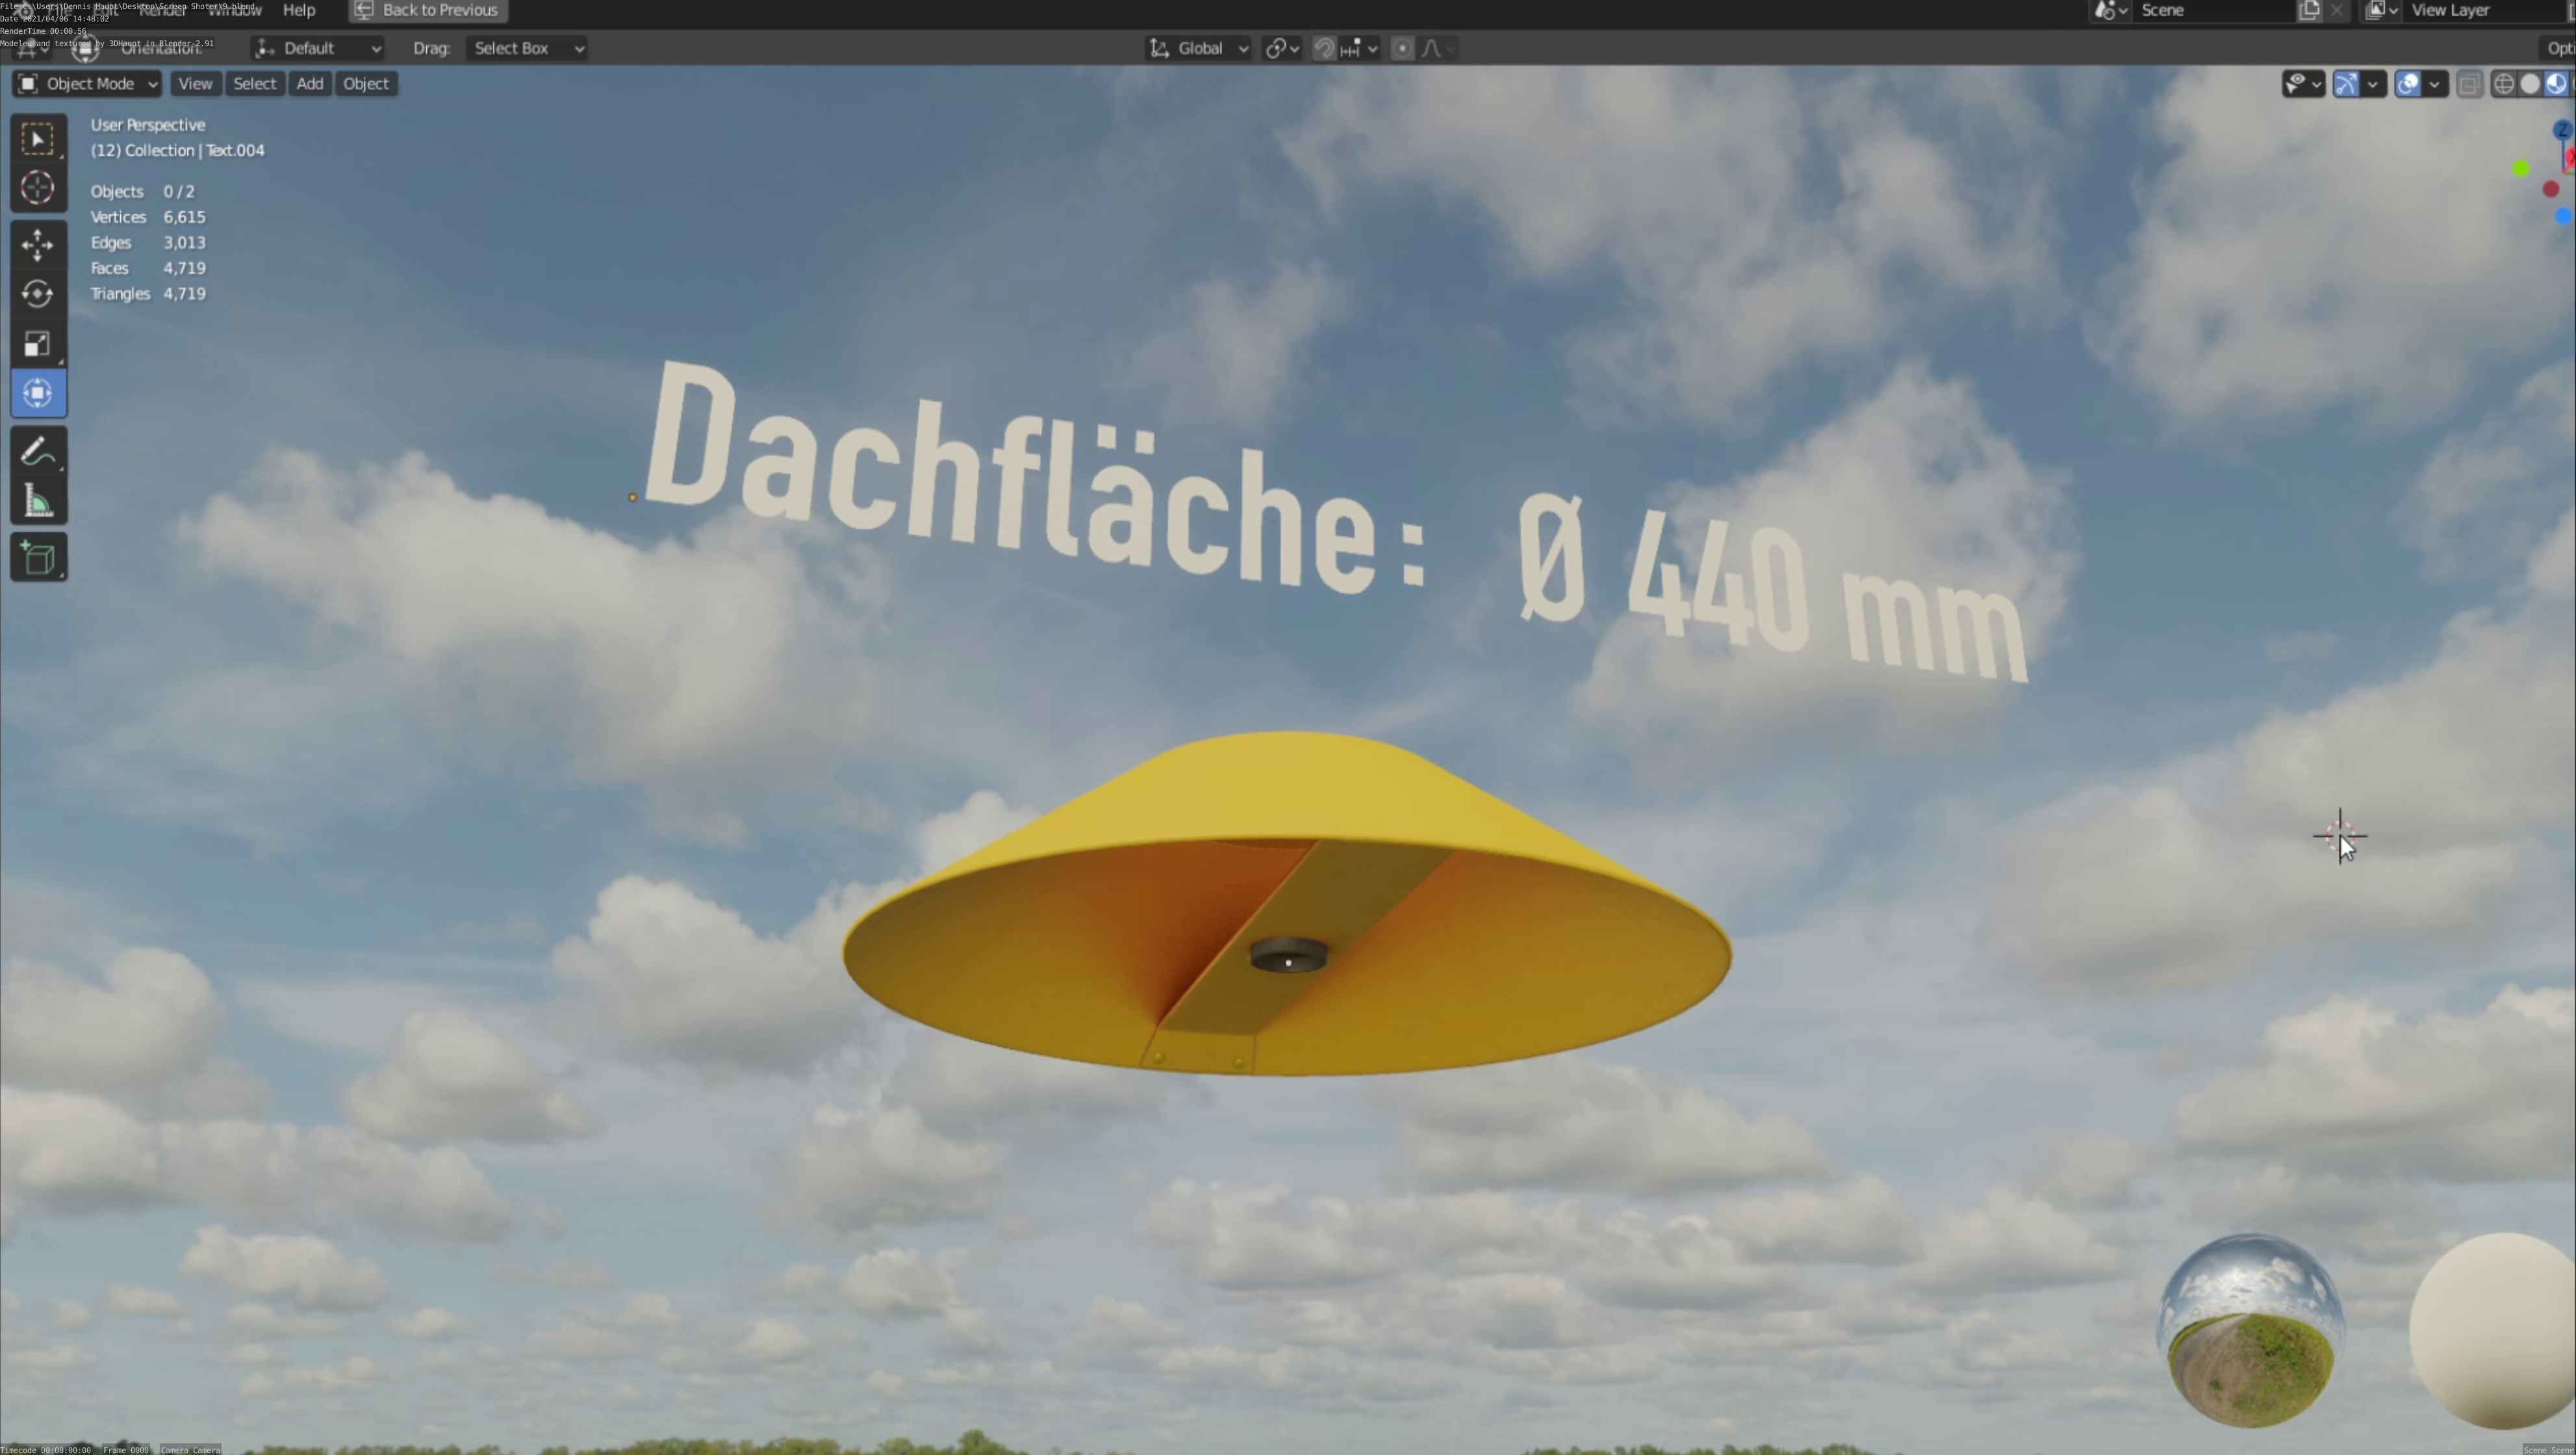Open the viewport Add menu
This screenshot has height=1455, width=2576.
[310, 84]
